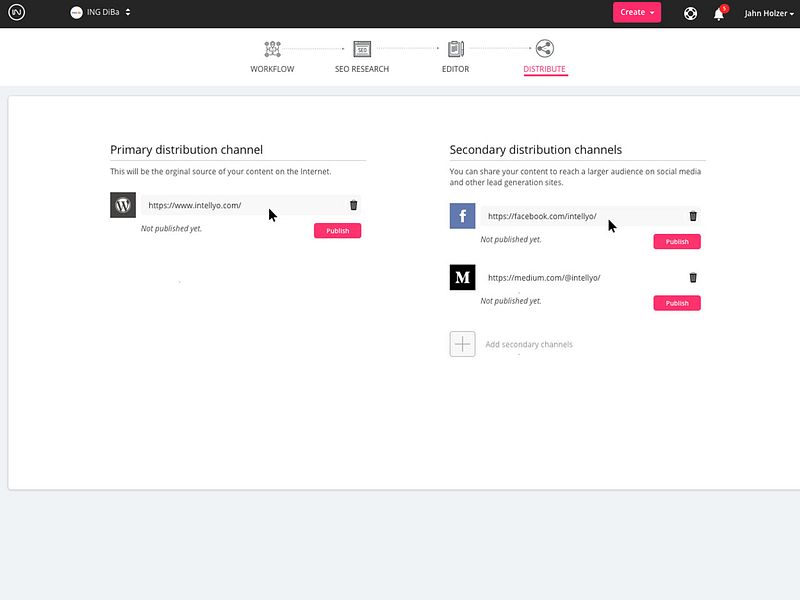Click 'Primary distribution channel' heading
The width and height of the screenshot is (800, 600).
click(186, 149)
